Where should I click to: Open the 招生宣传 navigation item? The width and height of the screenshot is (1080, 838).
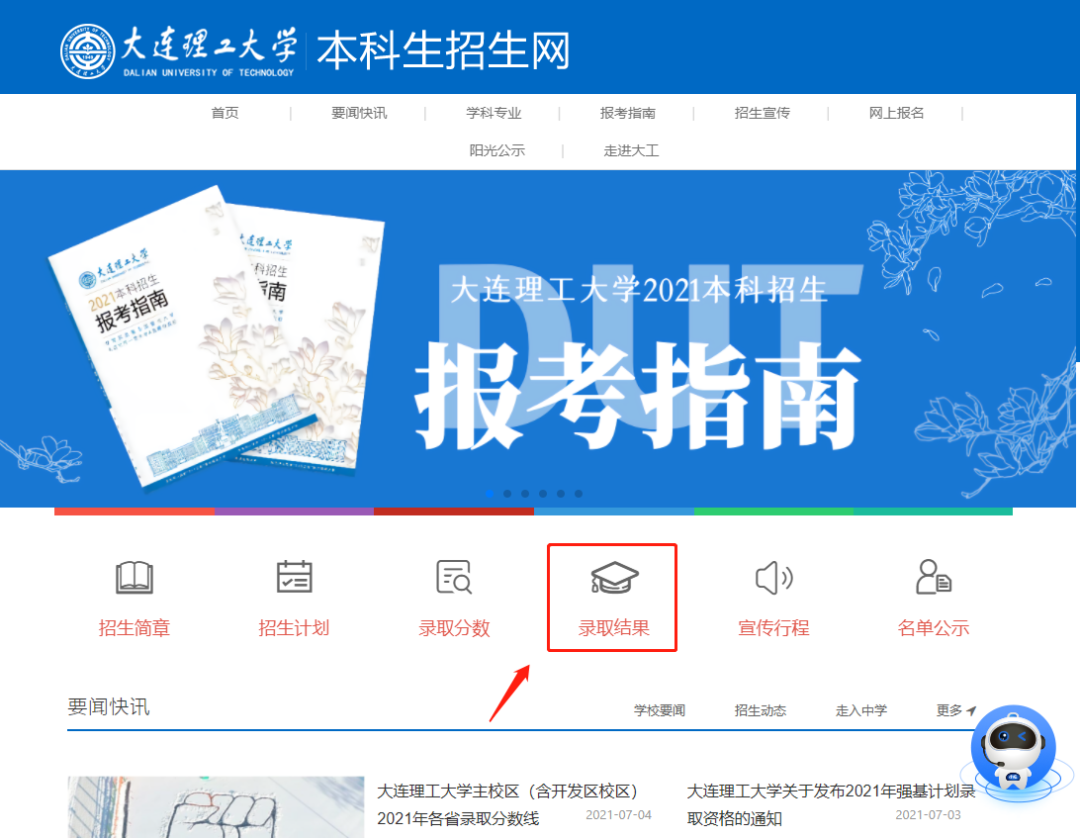click(762, 113)
